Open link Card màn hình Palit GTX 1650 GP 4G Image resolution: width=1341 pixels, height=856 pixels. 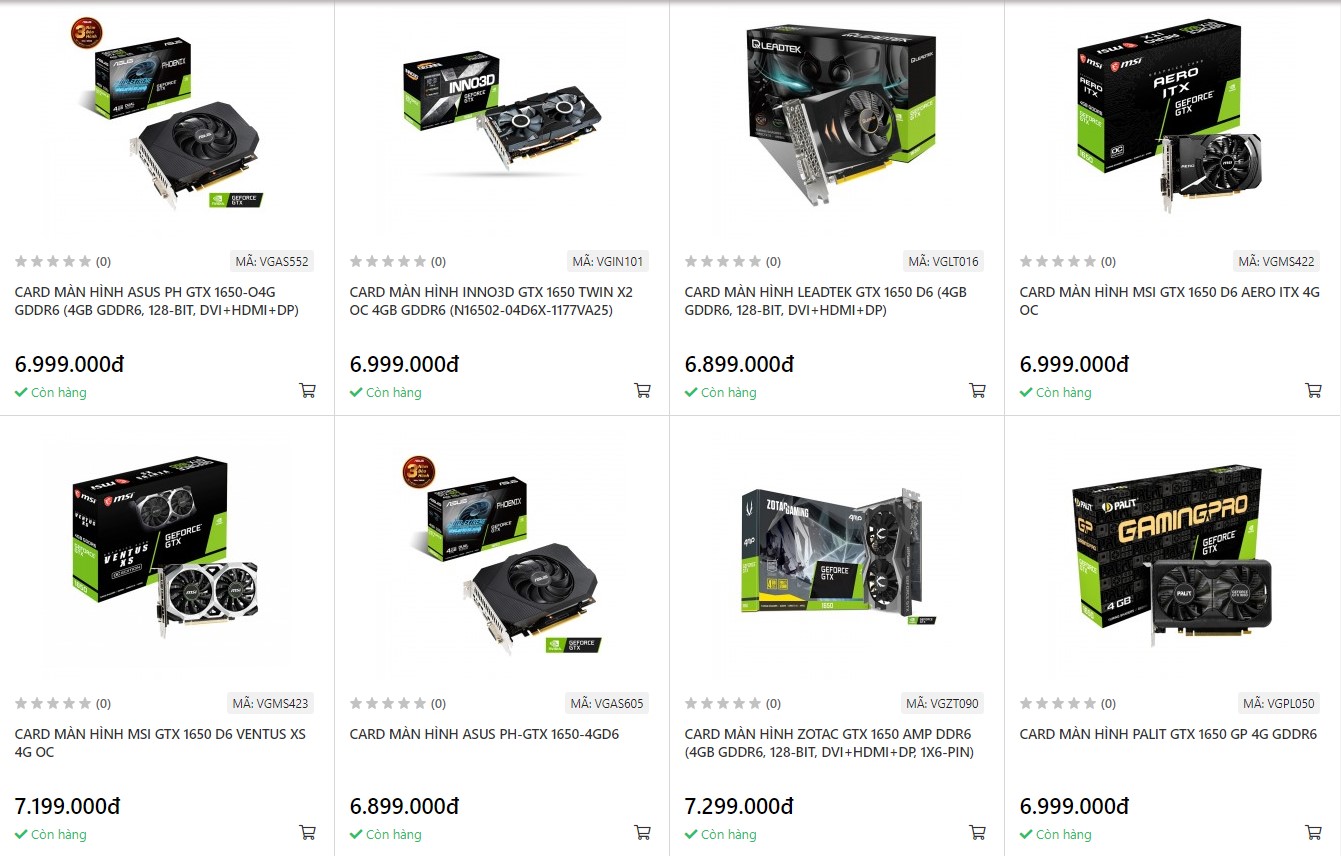coord(1168,734)
